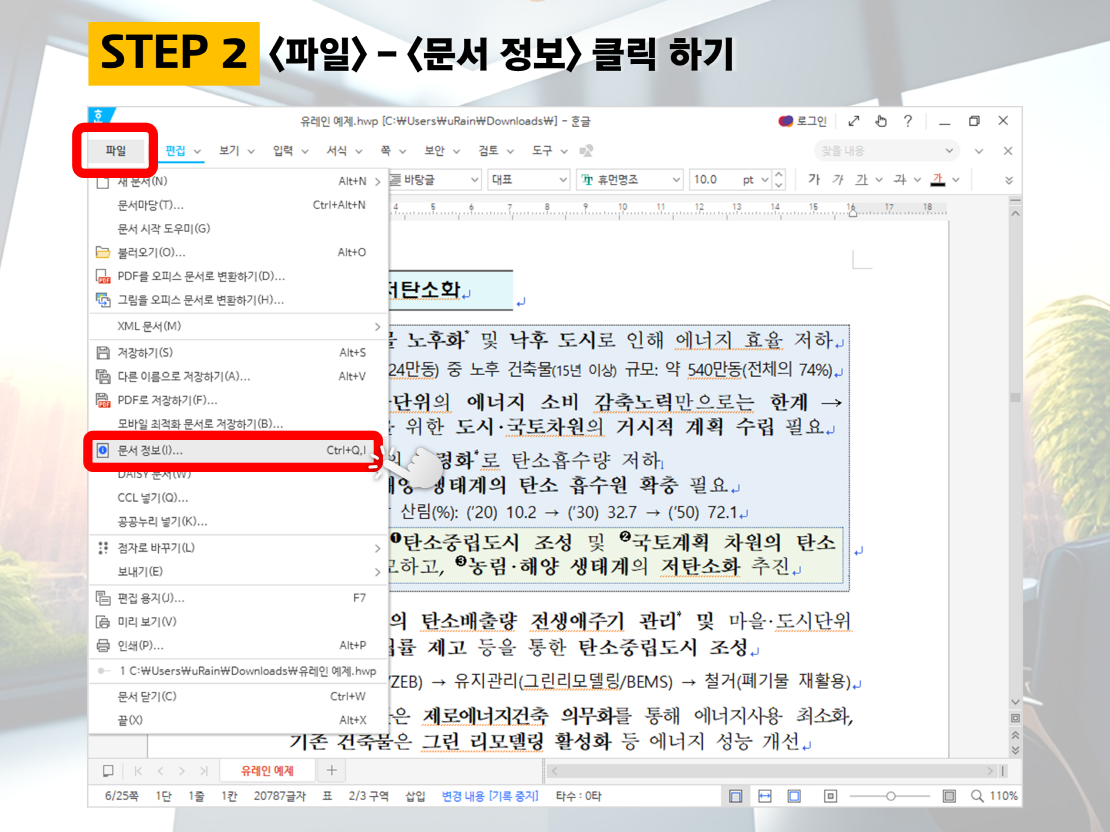
Task: Click the 새 문서 blank page icon
Action: click(x=103, y=183)
